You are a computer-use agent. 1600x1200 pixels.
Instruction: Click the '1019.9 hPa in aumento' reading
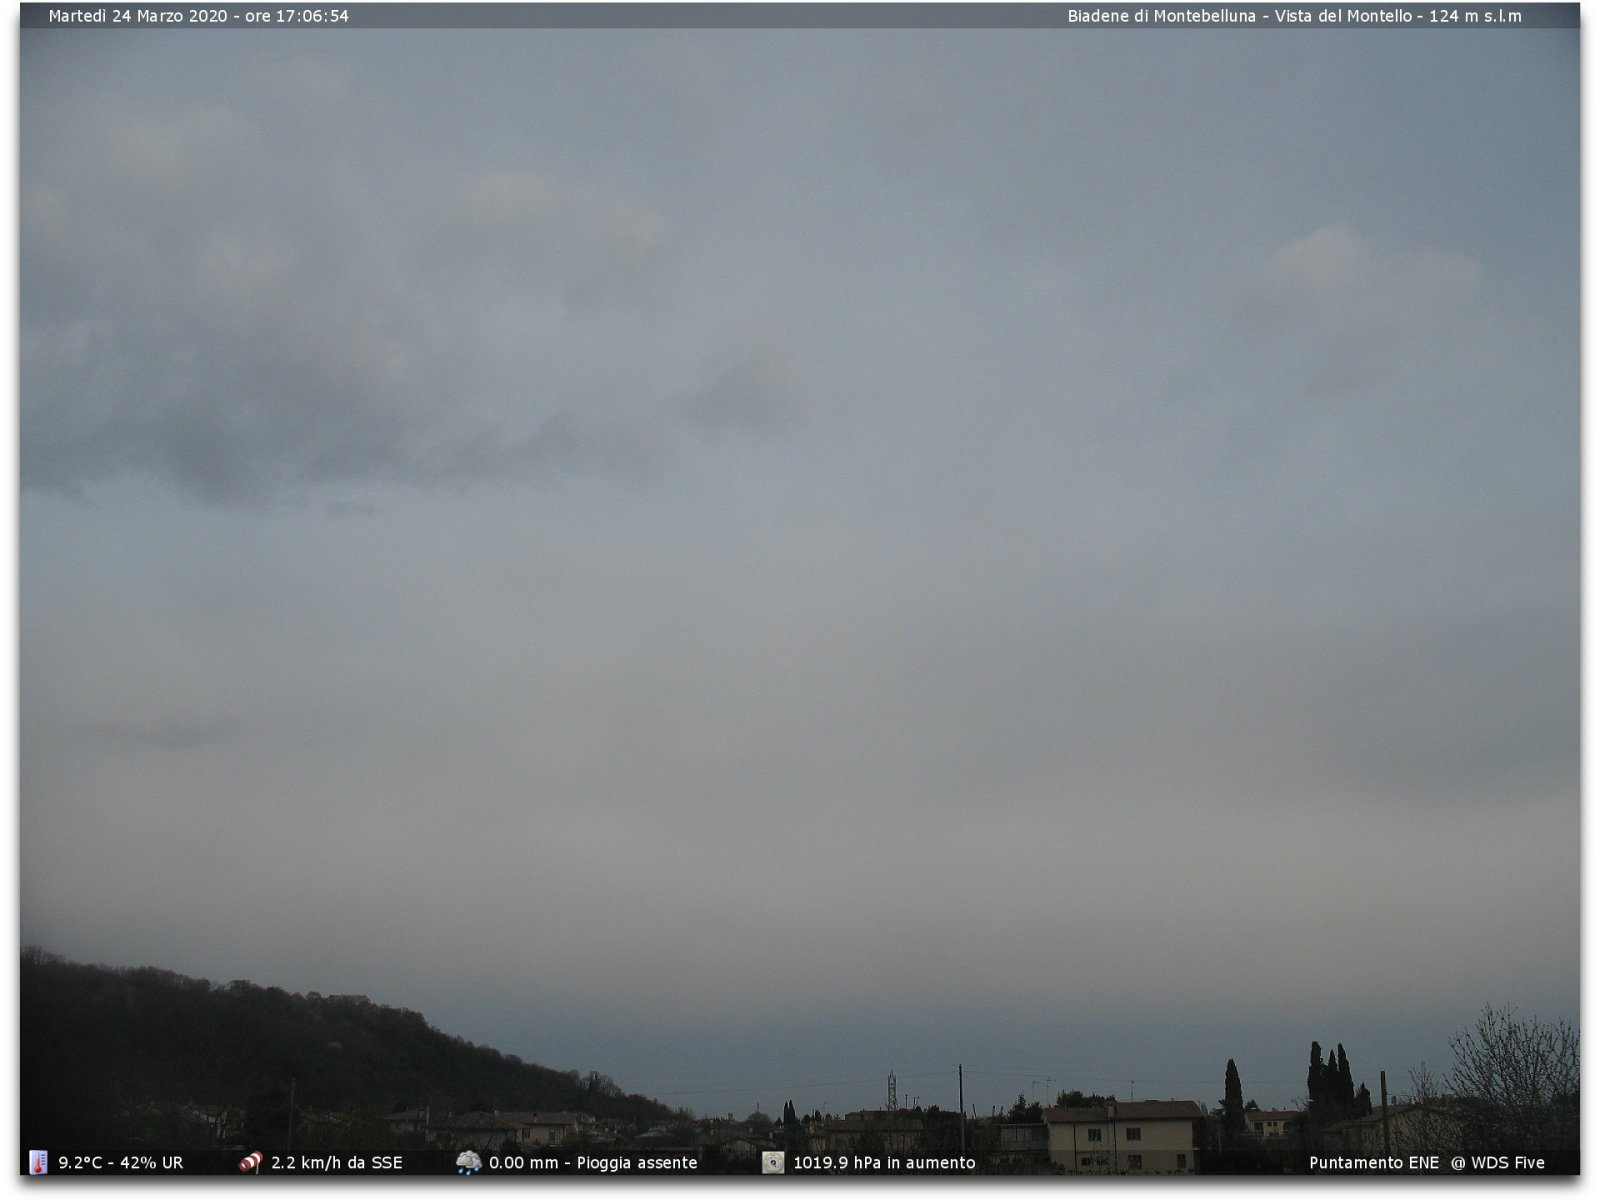point(884,1163)
